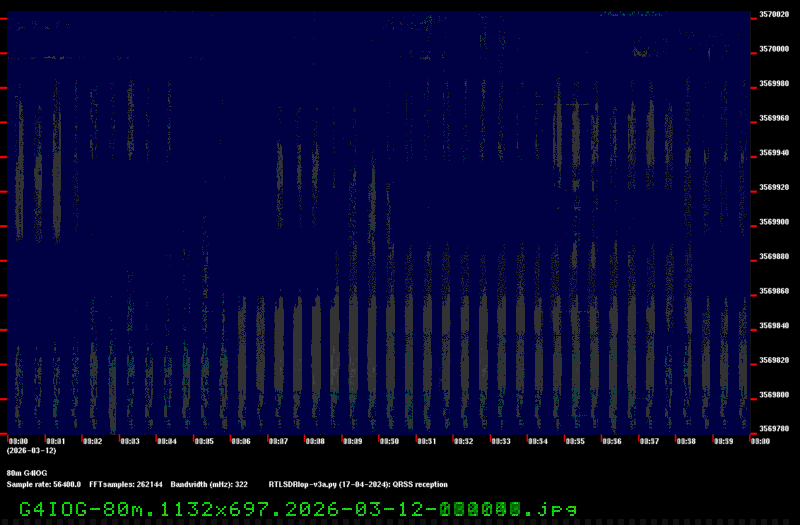This screenshot has width=800, height=525.
Task: Click the 00:02 time axis label
Action: [x=92, y=441]
